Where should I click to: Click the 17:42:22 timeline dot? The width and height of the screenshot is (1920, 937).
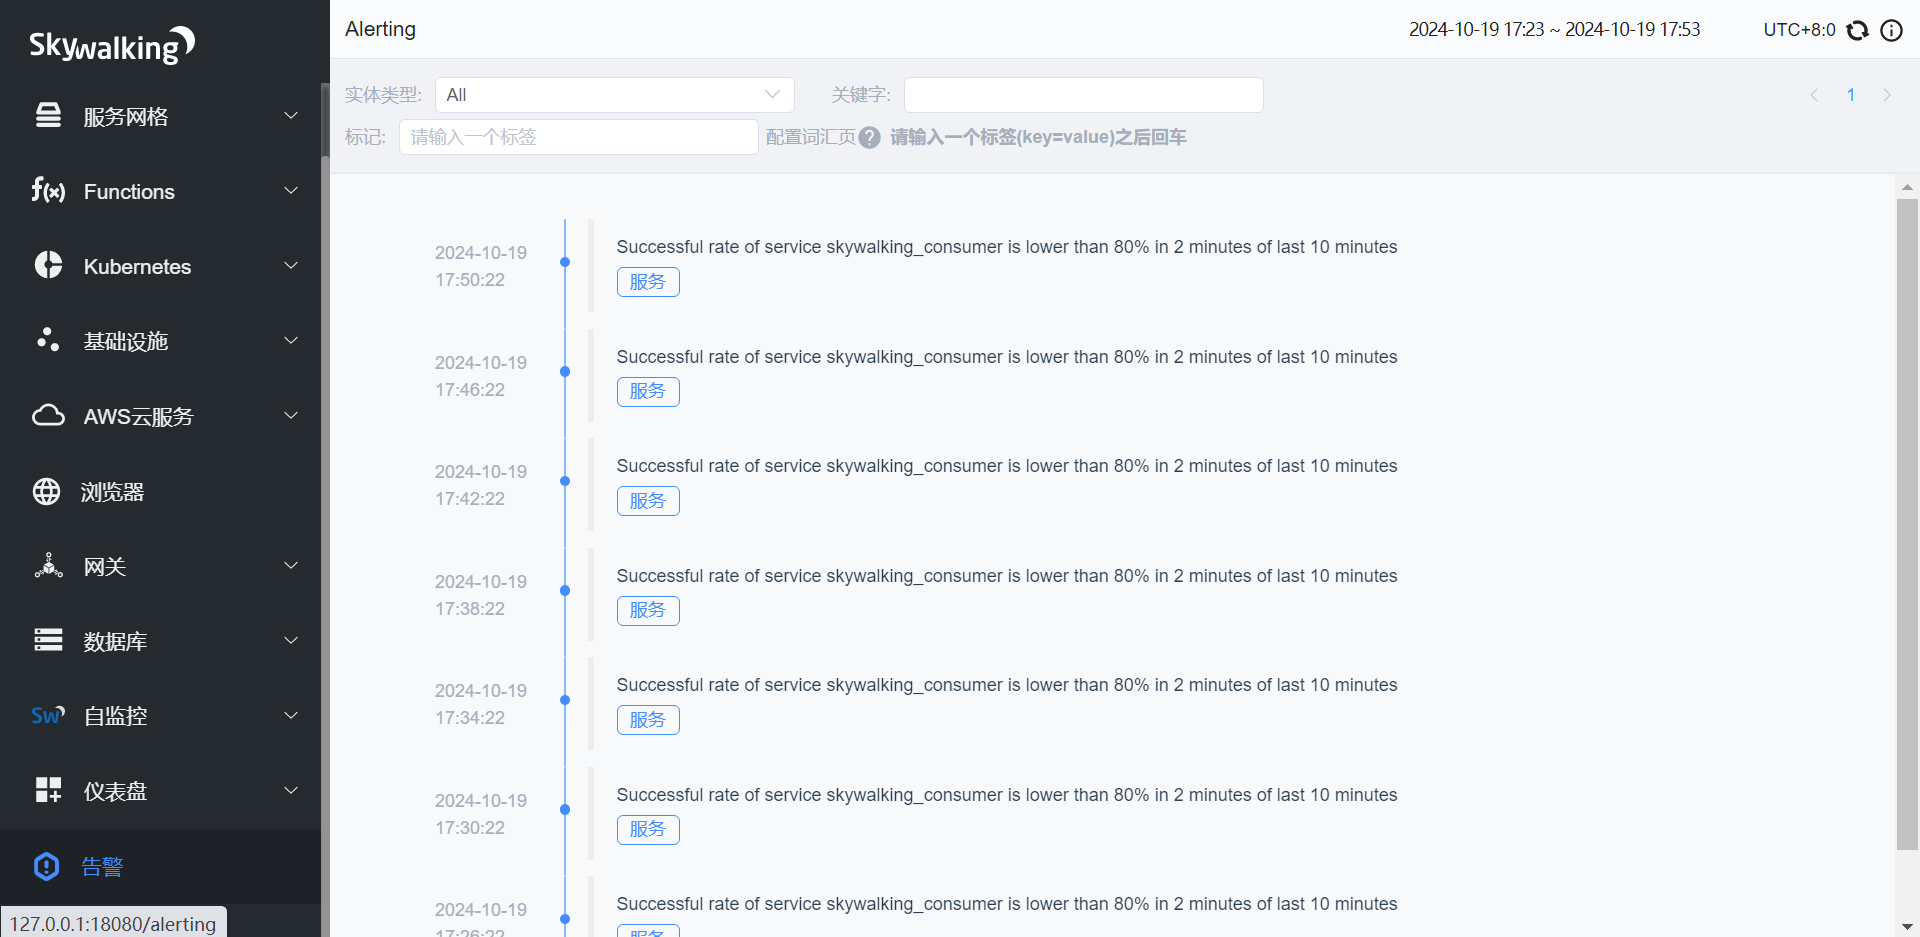[x=565, y=481]
